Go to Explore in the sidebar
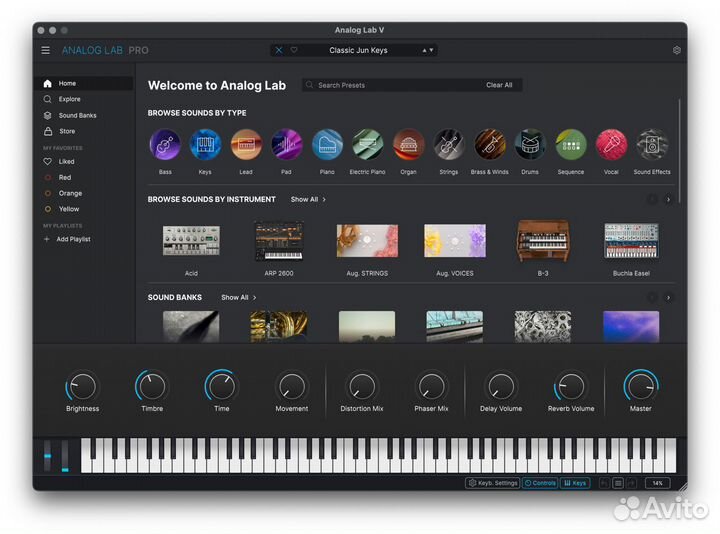720x534 pixels. point(69,99)
